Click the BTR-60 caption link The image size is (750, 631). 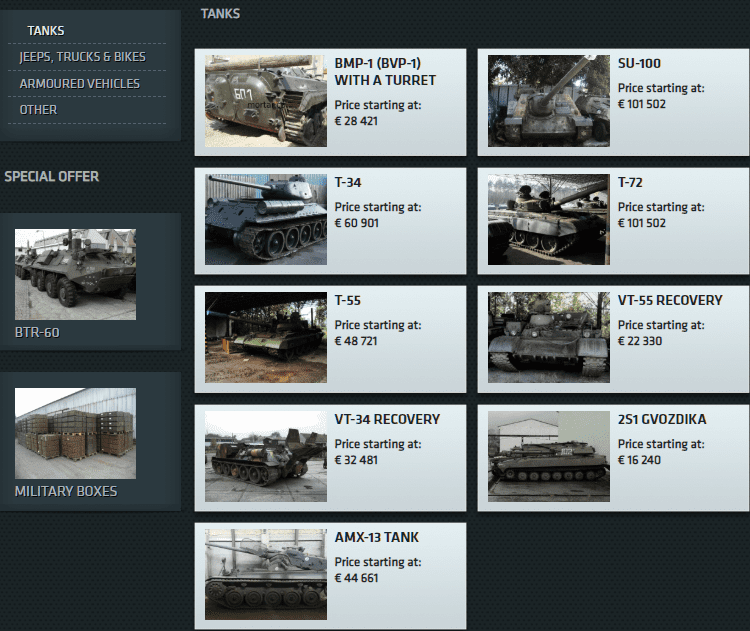(37, 332)
